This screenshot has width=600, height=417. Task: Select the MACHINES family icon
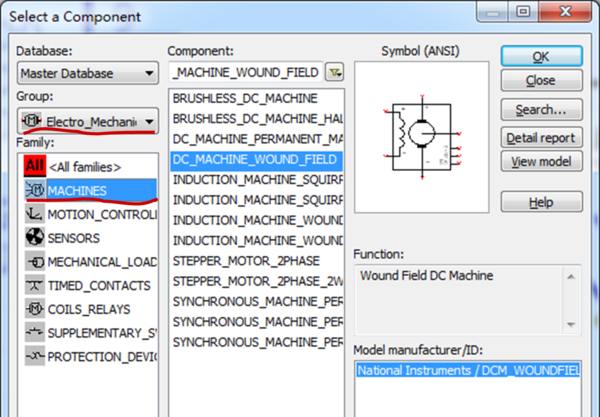(33, 190)
